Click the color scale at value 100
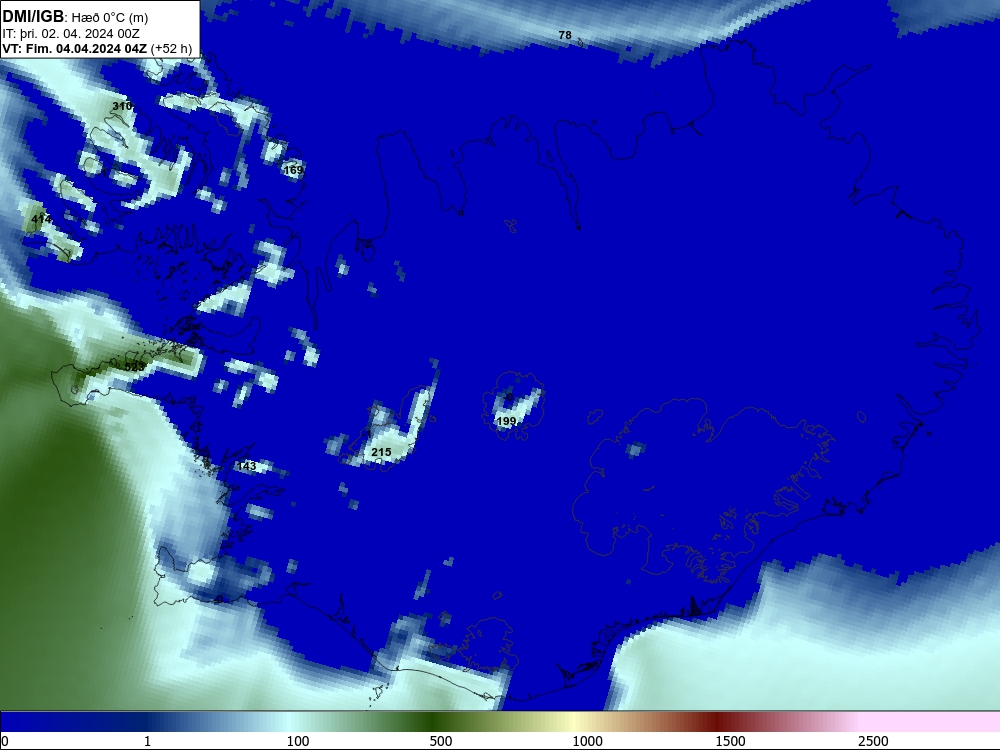Image resolution: width=1000 pixels, height=750 pixels. (x=298, y=741)
